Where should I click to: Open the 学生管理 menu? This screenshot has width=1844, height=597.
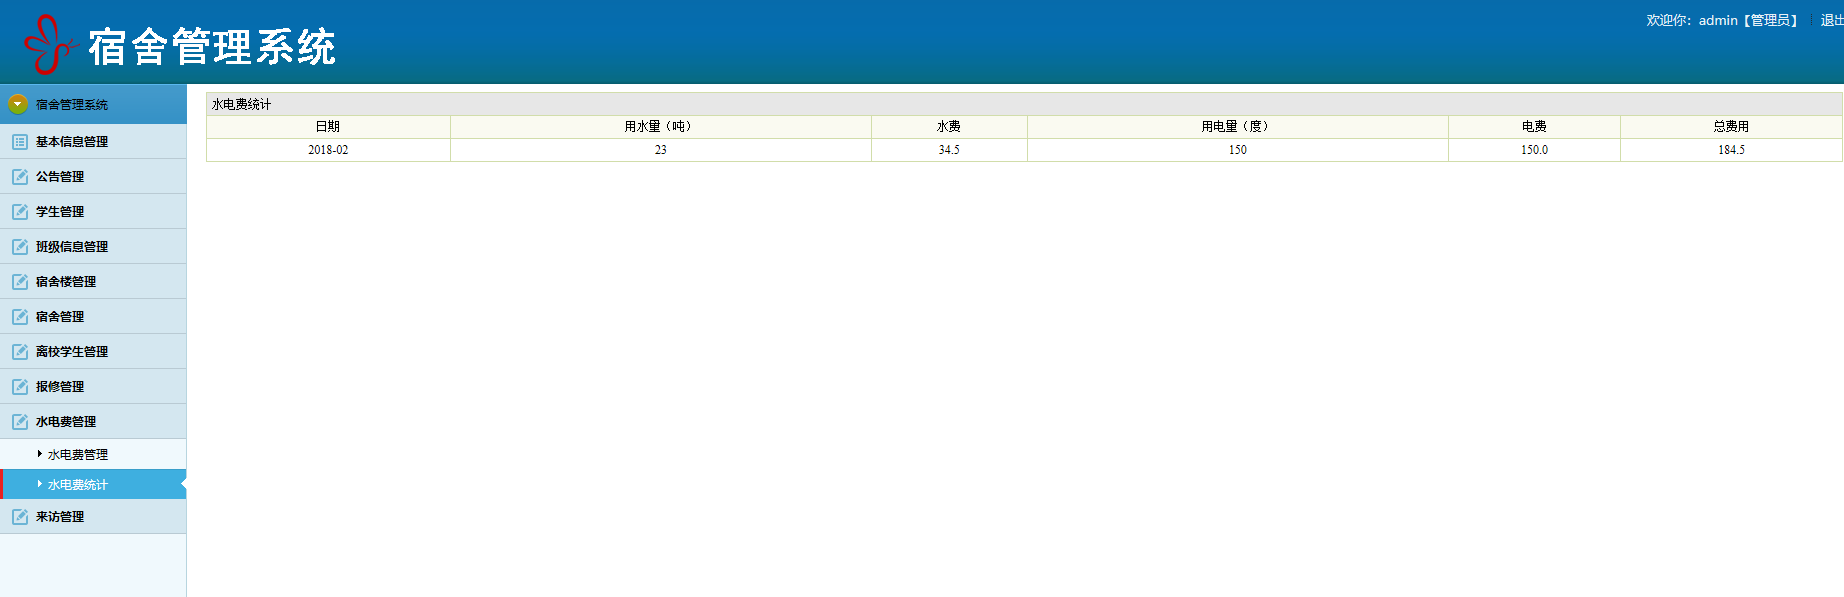[x=93, y=212]
